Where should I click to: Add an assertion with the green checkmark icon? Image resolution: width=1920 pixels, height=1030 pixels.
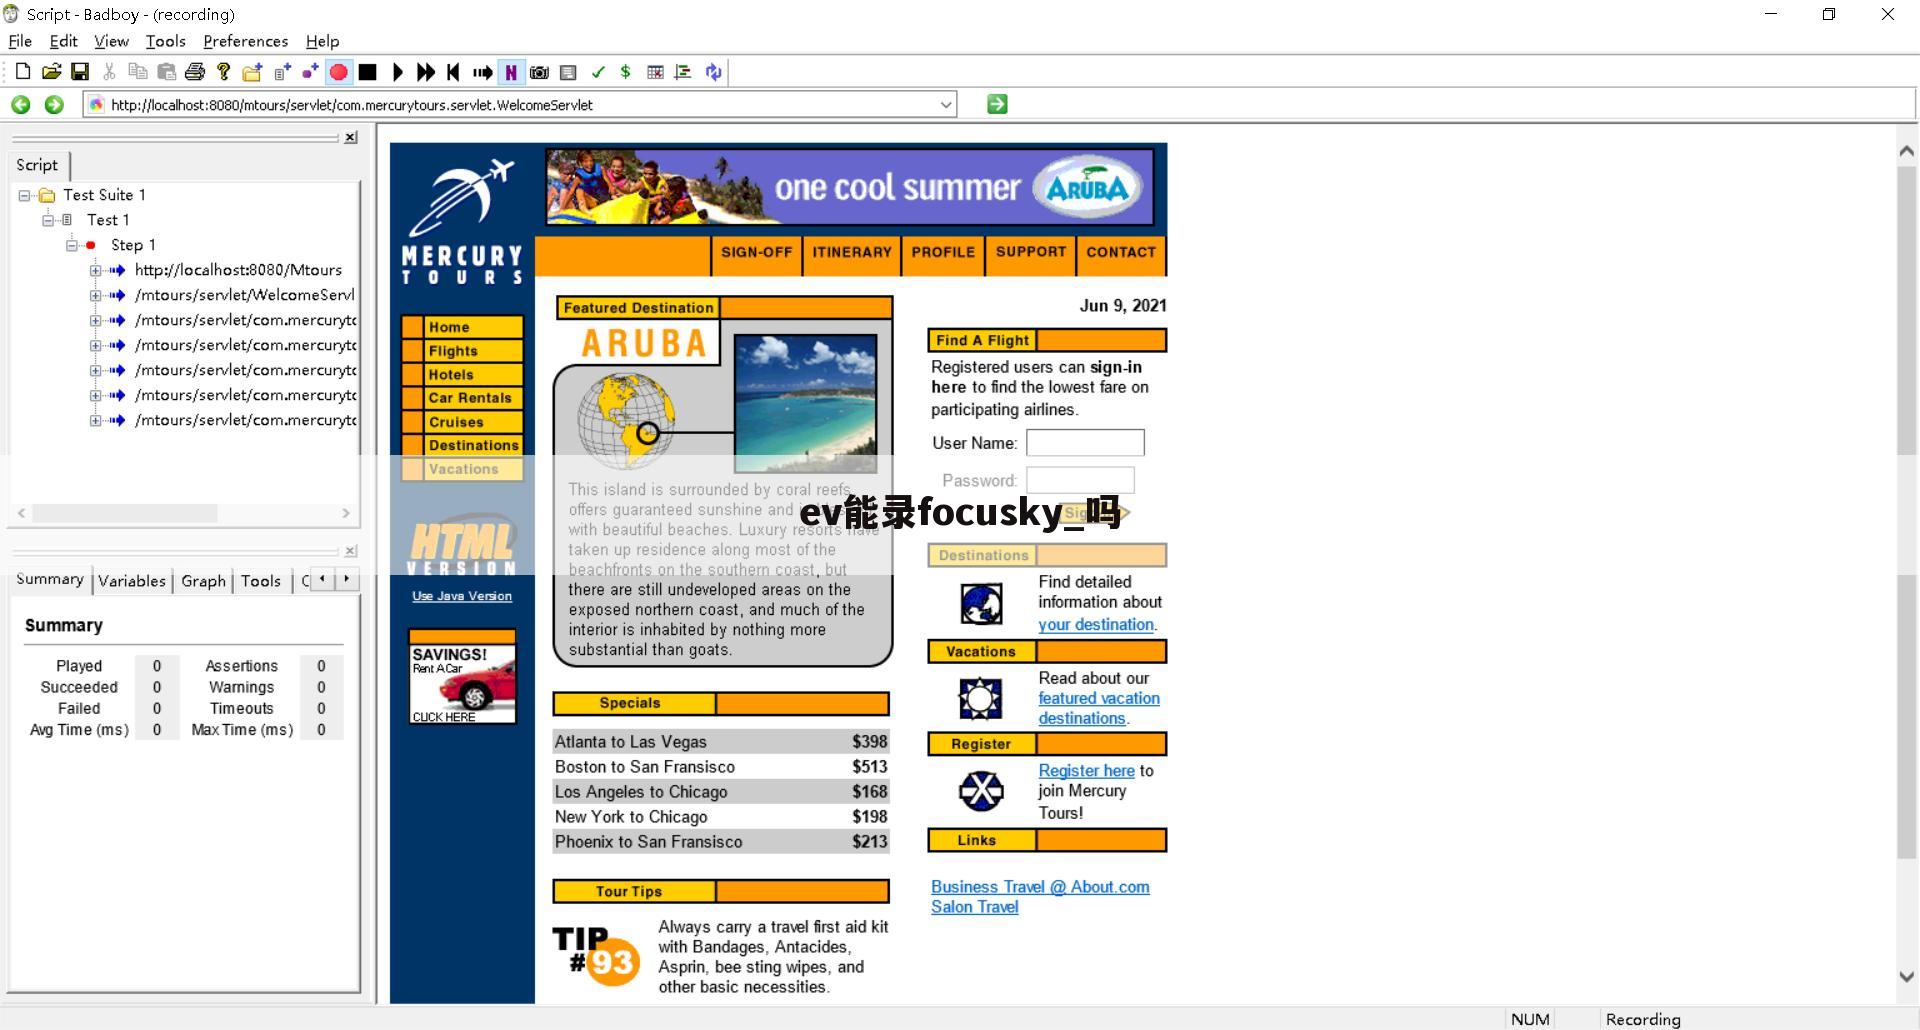(x=598, y=72)
